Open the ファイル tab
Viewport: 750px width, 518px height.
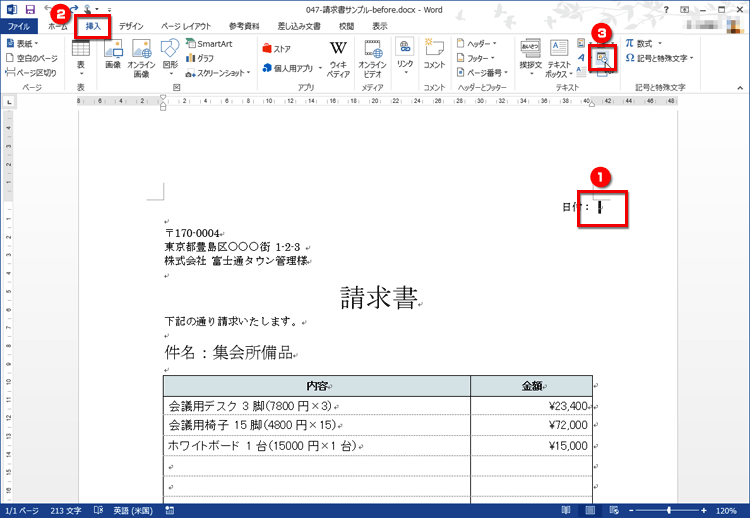point(19,26)
